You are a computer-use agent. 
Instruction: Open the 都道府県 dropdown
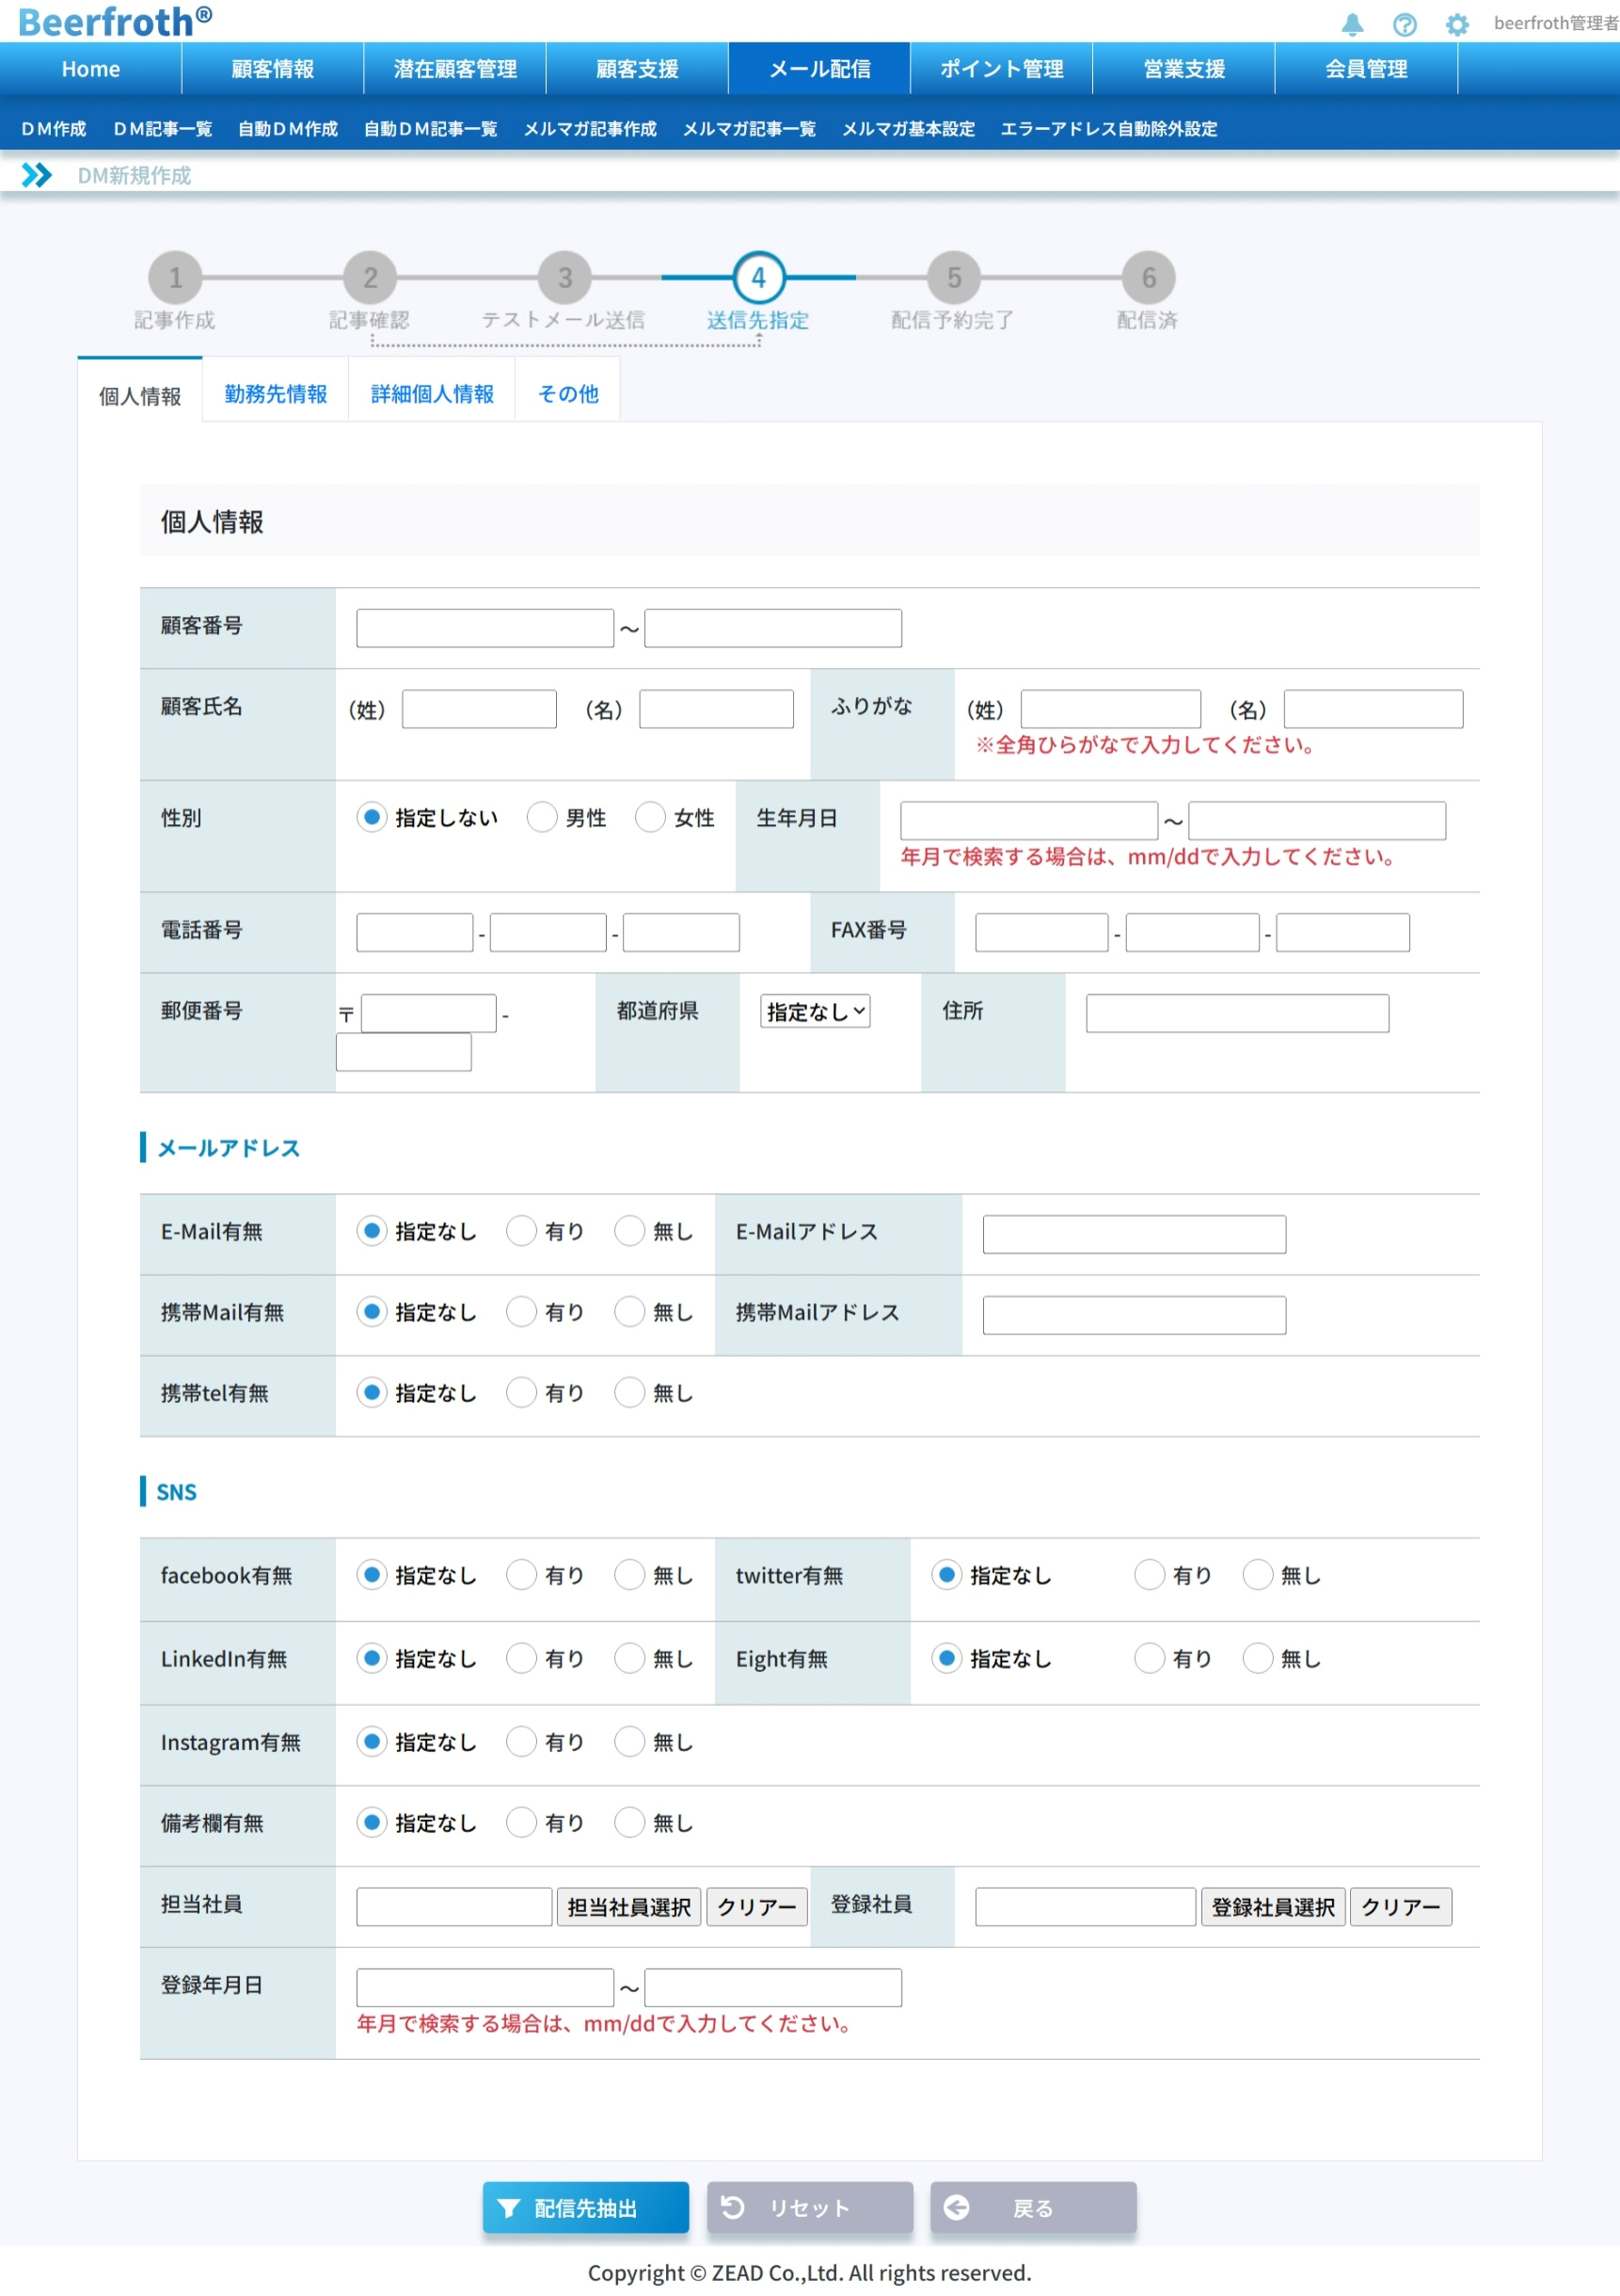click(x=815, y=1011)
